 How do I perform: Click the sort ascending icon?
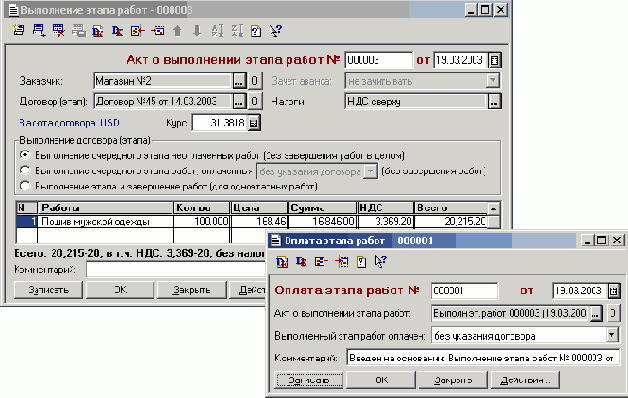217,31
